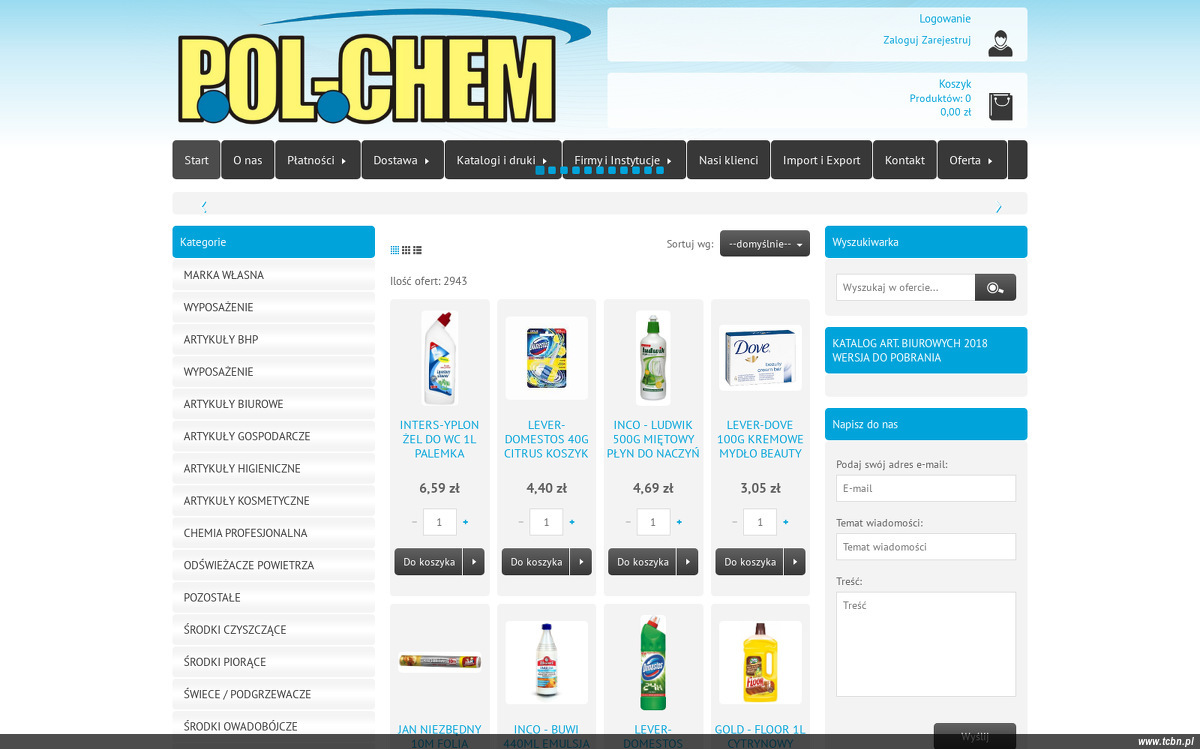Open the Sortuj wg domyślnie dropdown
The height and width of the screenshot is (749, 1200).
click(765, 244)
